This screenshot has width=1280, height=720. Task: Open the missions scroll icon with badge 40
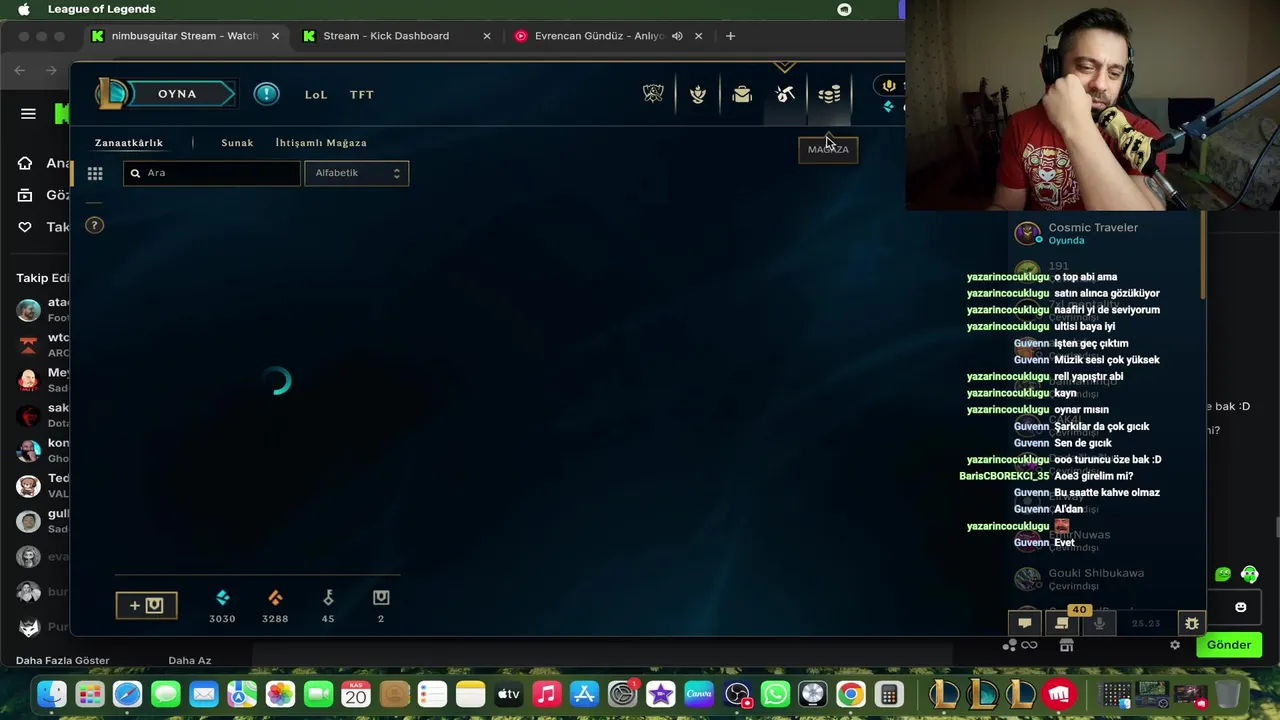[1062, 623]
